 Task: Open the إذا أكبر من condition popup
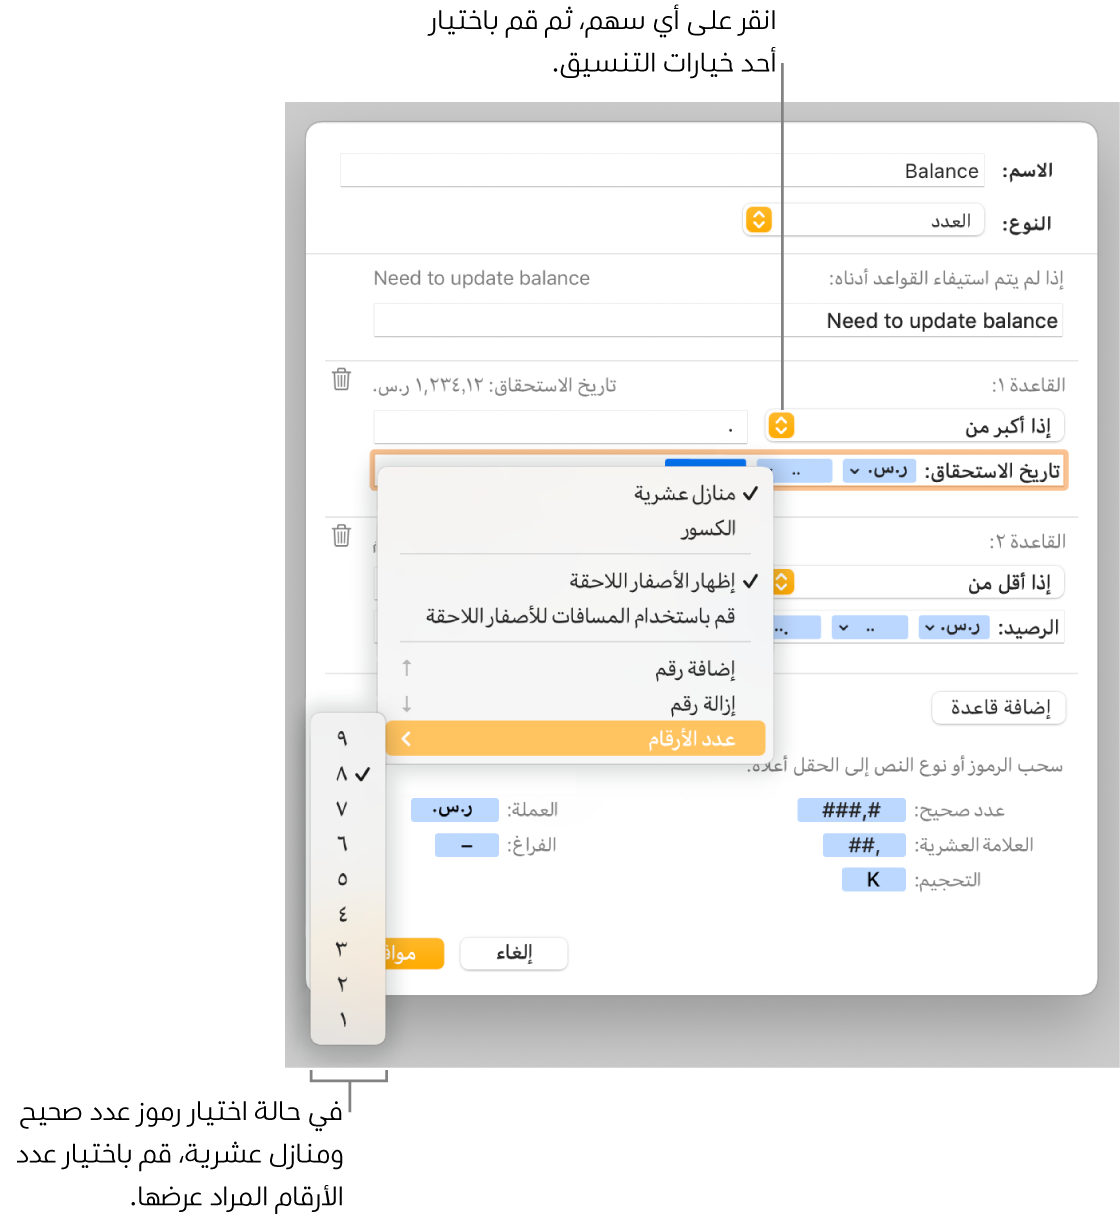point(781,426)
